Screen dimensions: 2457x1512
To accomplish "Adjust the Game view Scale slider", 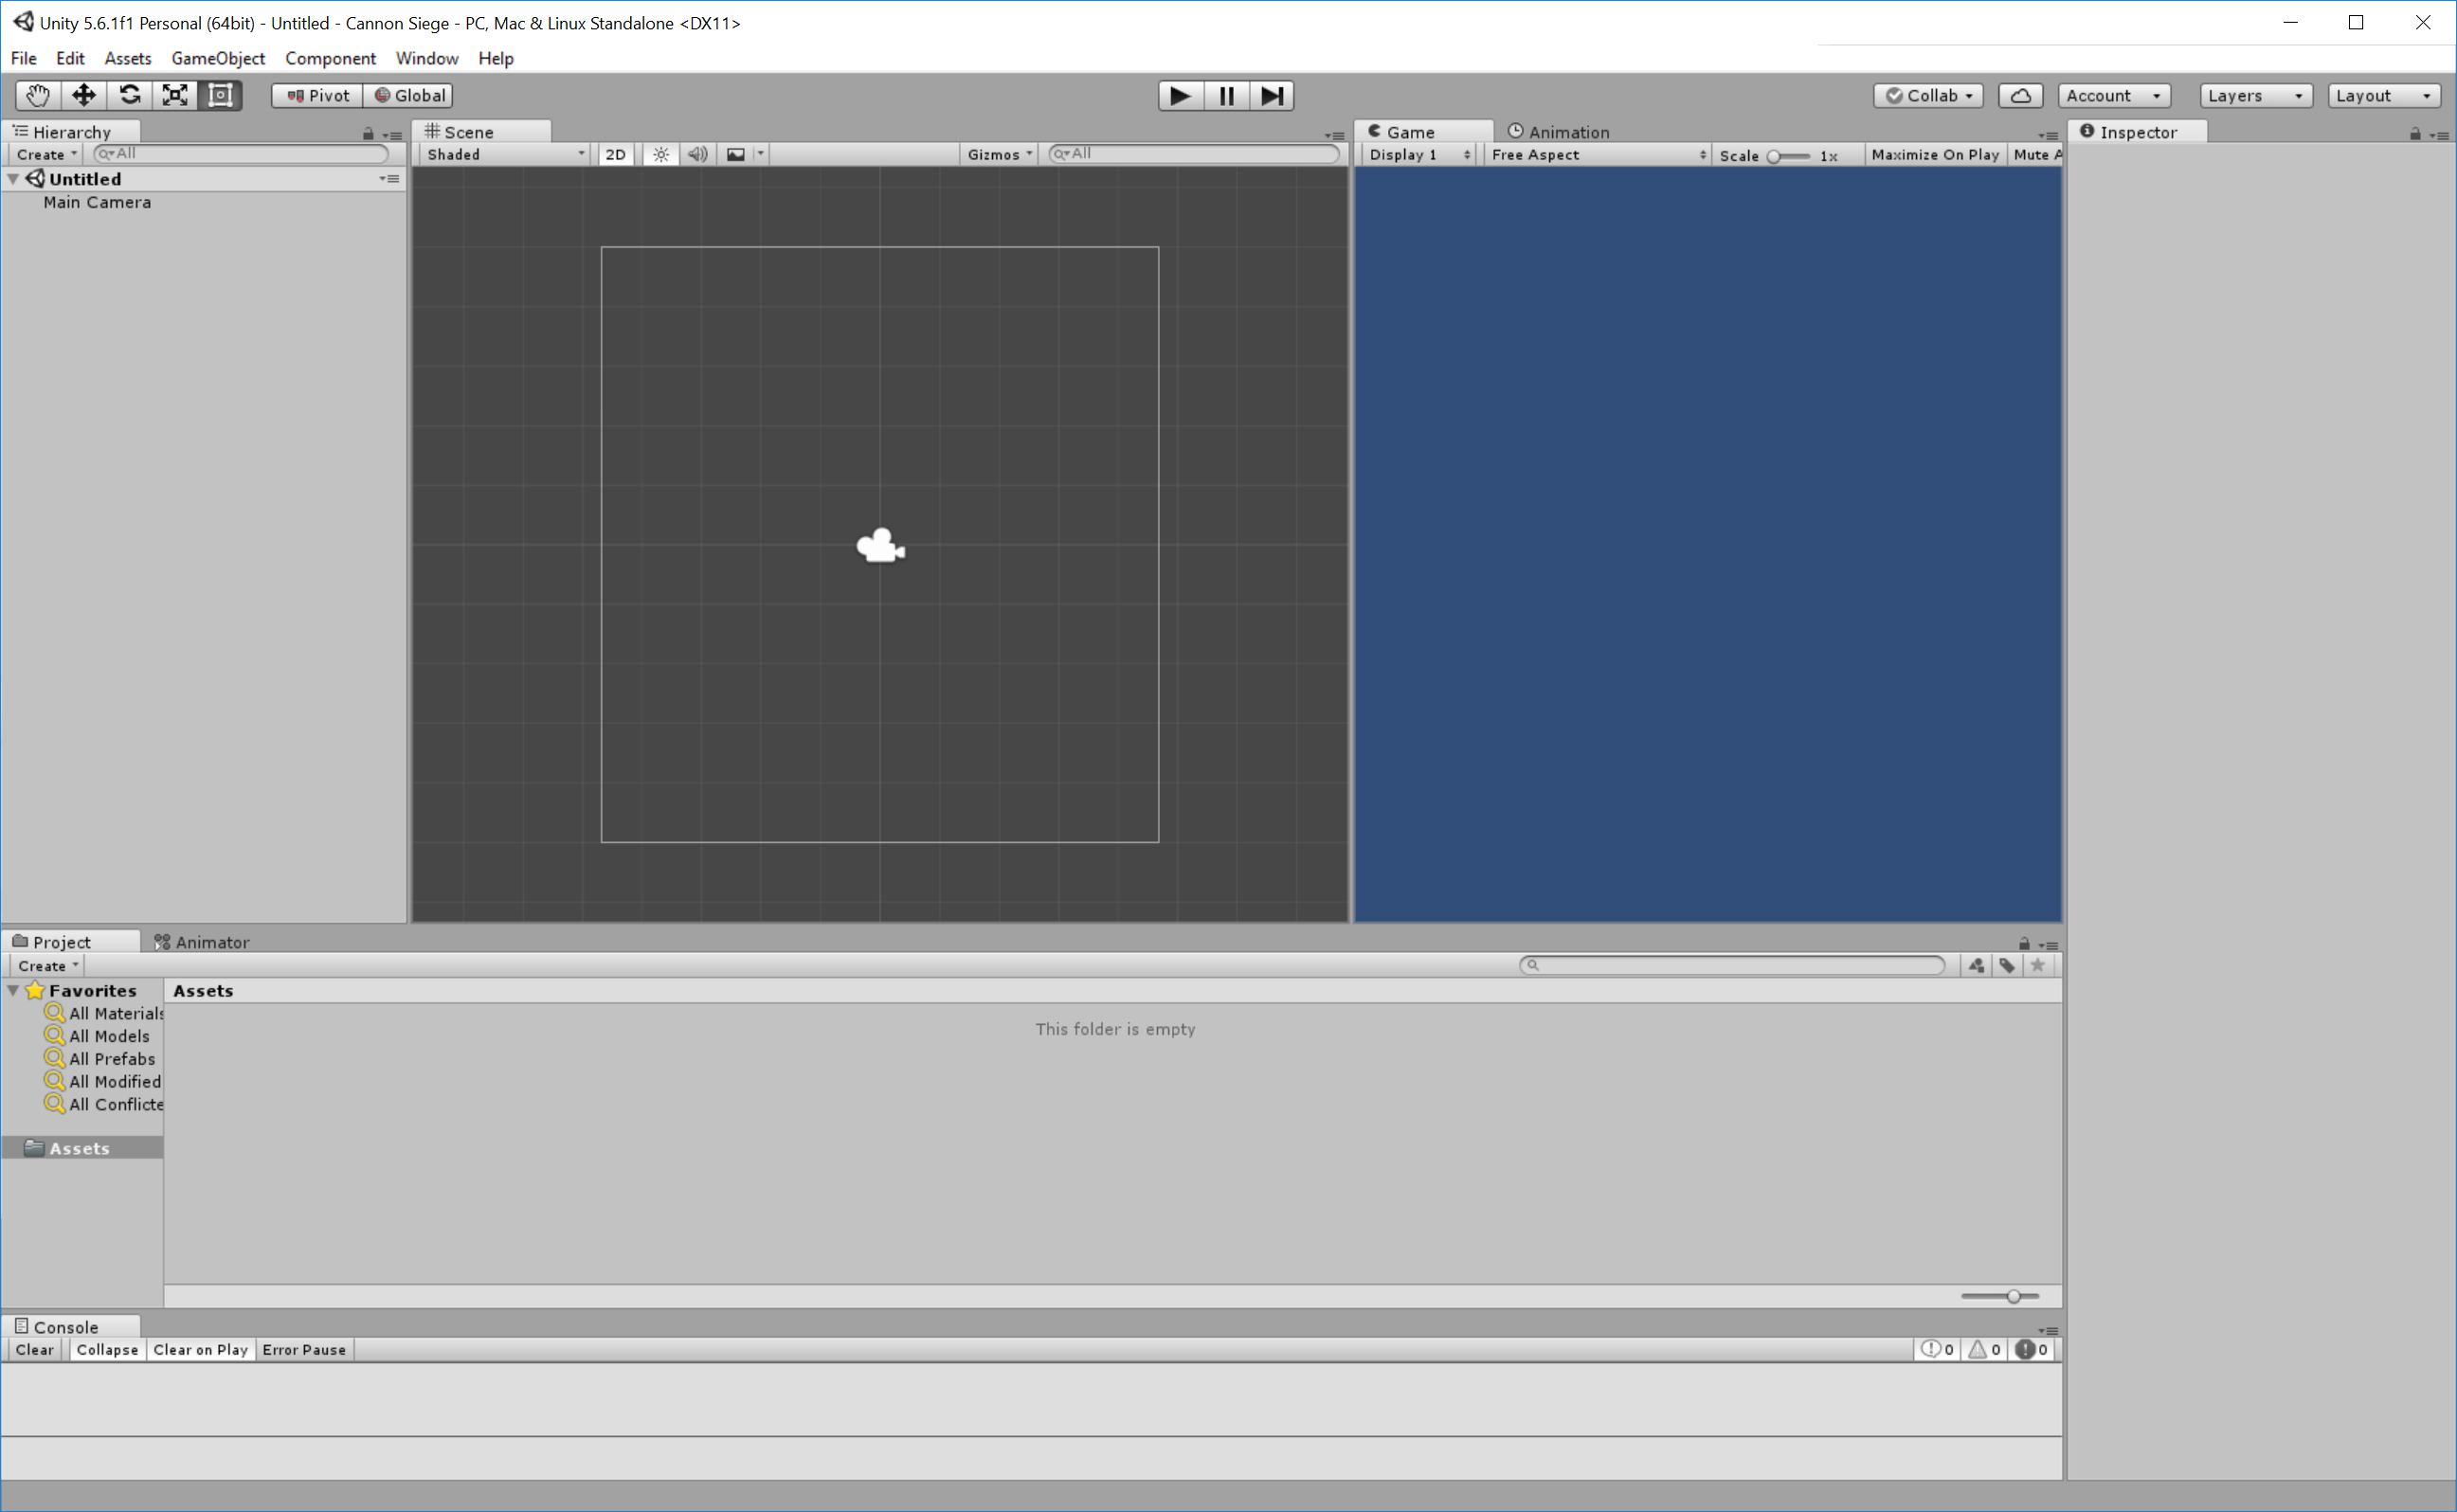I will (x=1788, y=156).
